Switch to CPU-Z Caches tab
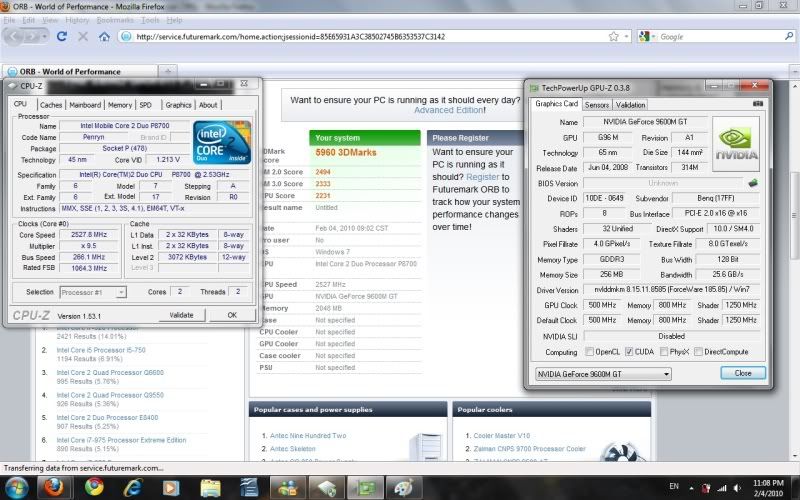 click(x=51, y=105)
